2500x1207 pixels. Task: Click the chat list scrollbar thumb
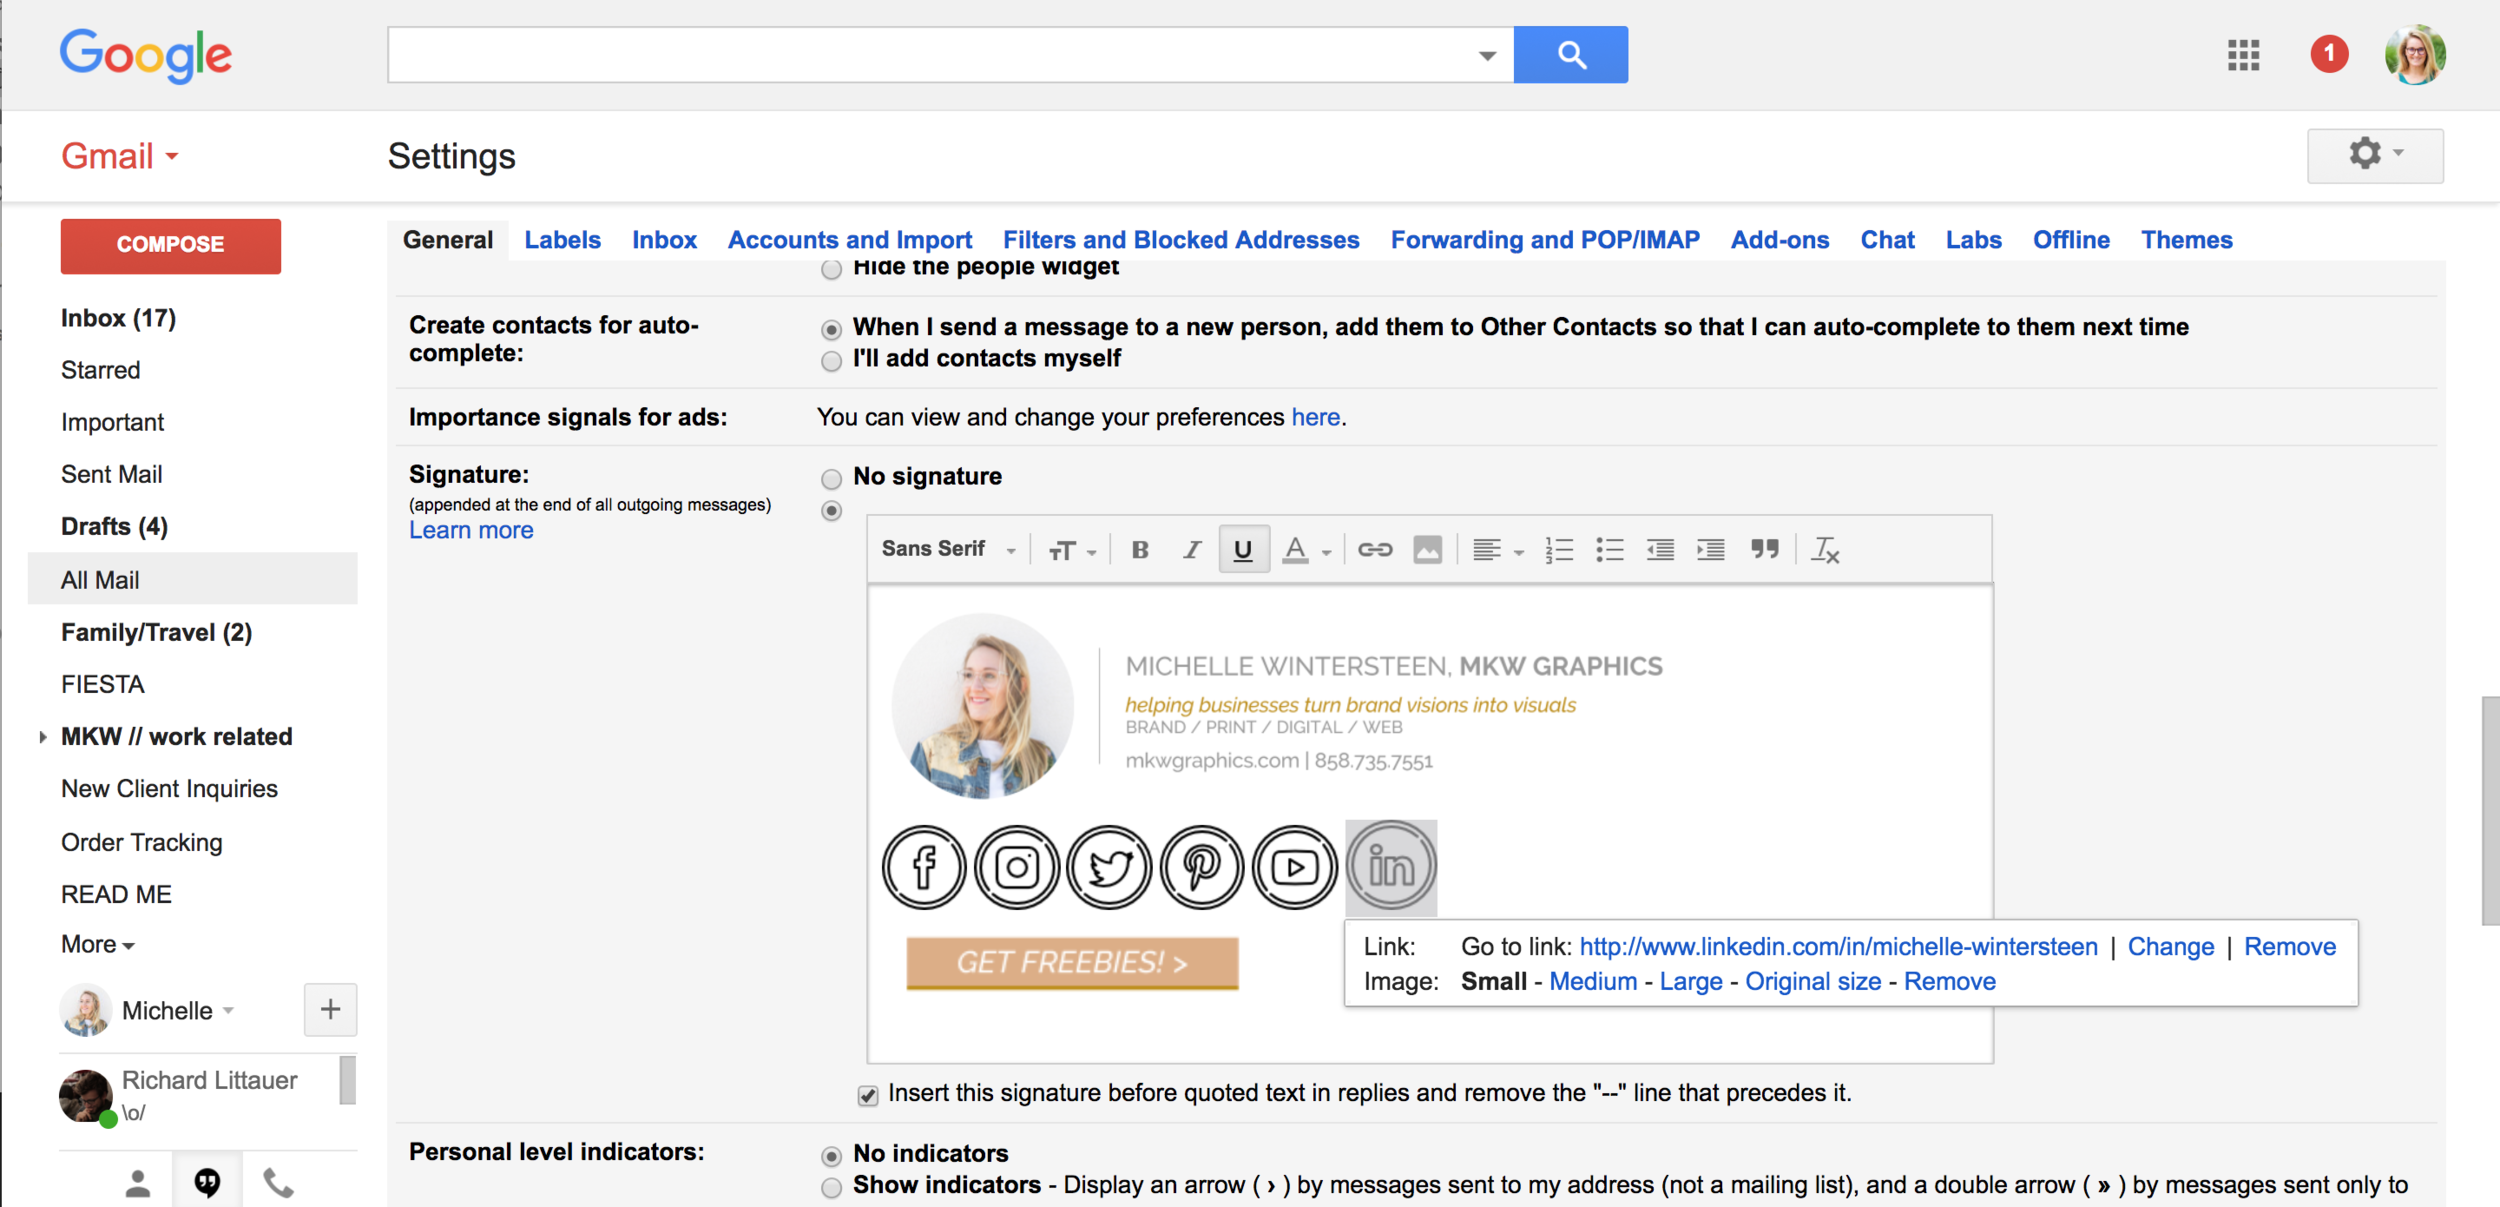(347, 1080)
